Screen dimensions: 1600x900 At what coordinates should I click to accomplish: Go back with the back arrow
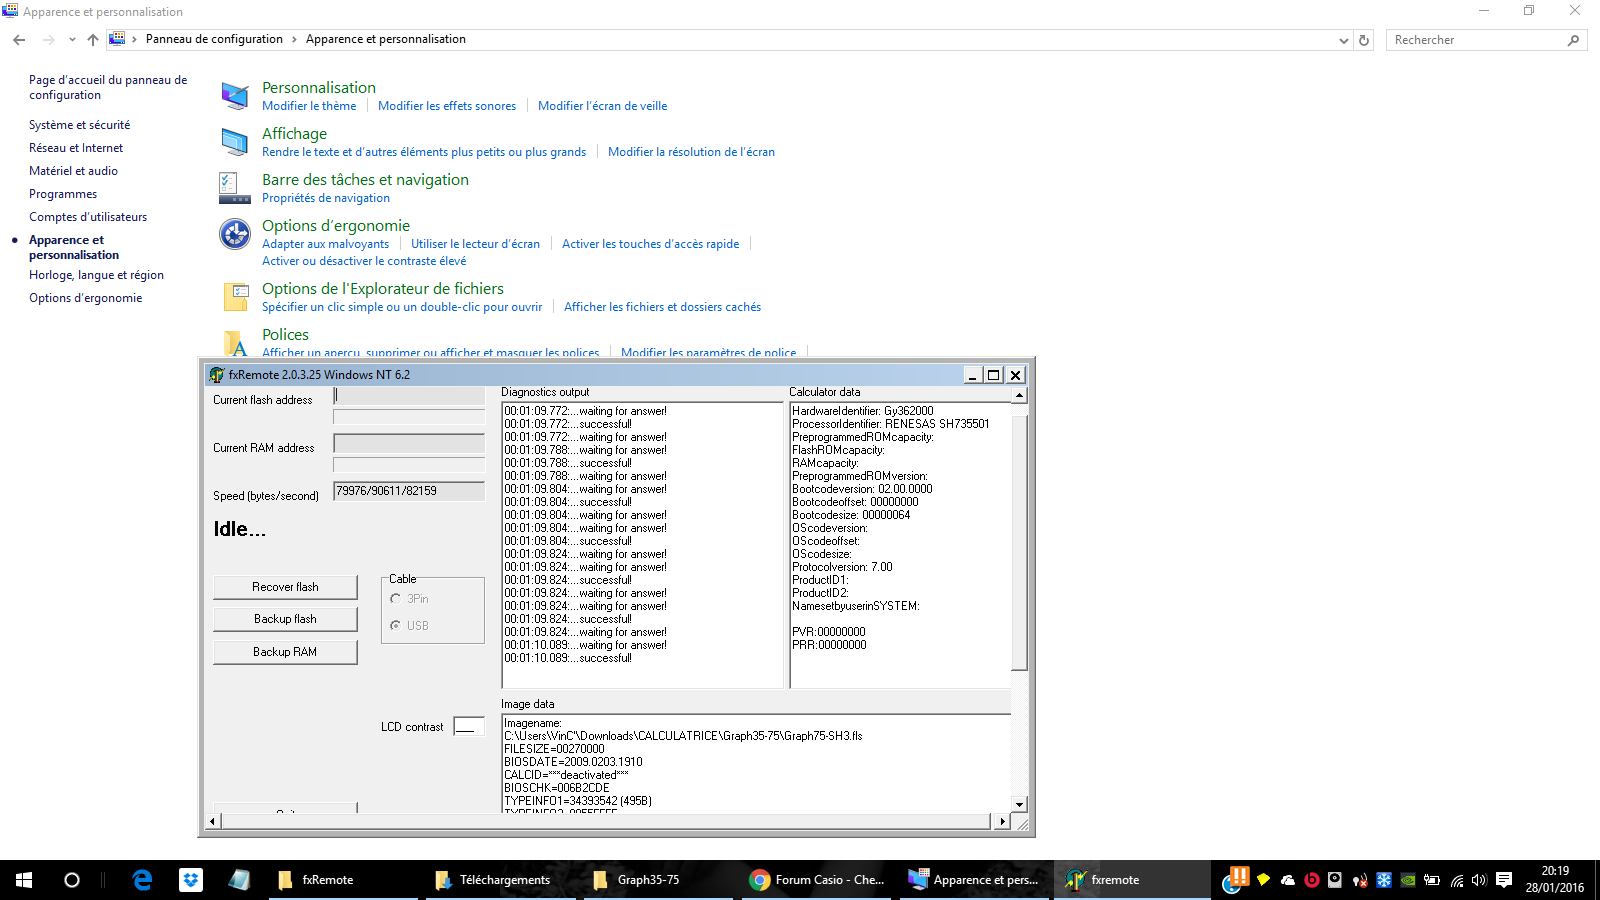(19, 40)
